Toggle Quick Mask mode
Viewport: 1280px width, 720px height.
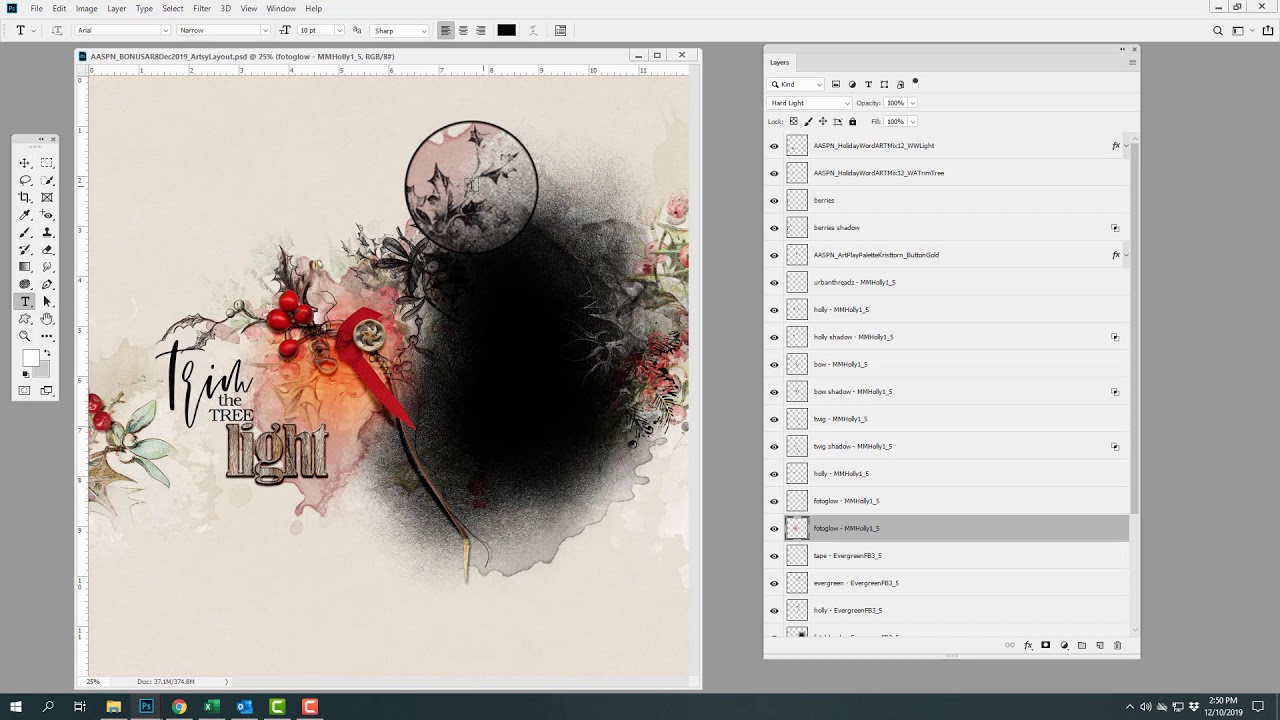25,390
